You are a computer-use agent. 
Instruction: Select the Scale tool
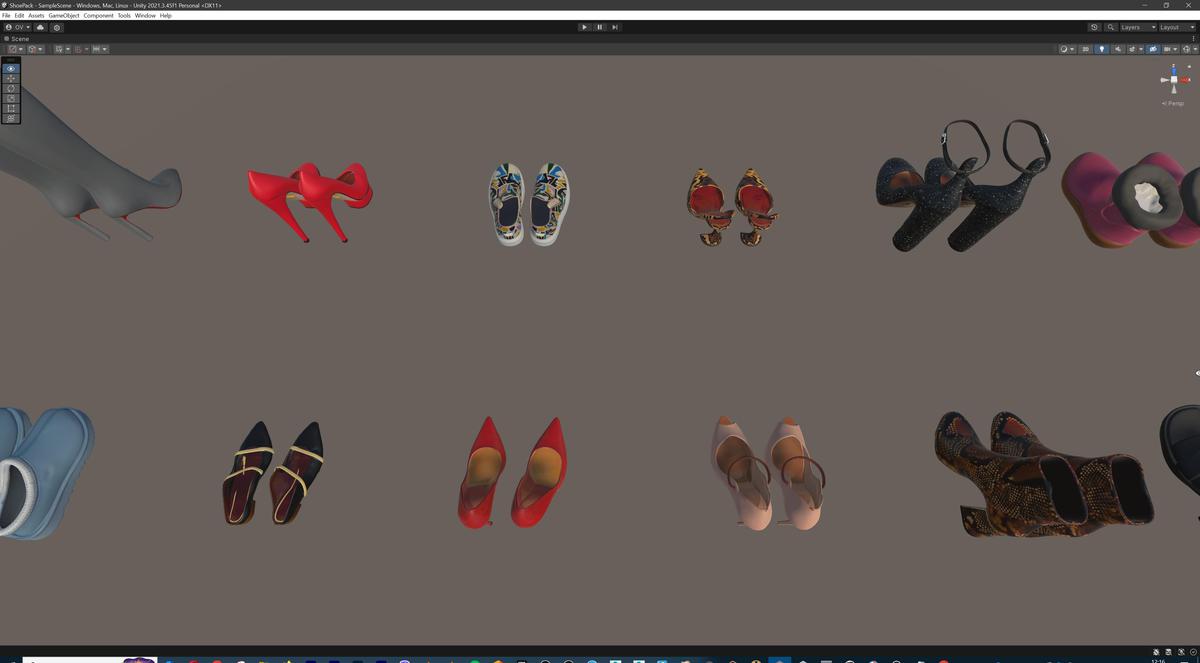pyautogui.click(x=10, y=98)
